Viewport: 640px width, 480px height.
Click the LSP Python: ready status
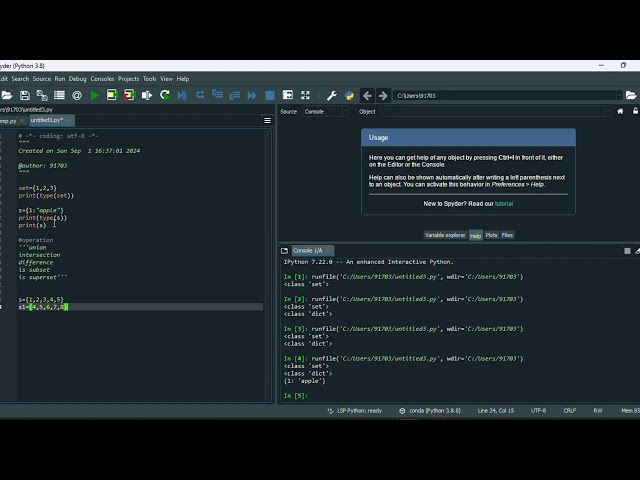(x=355, y=411)
